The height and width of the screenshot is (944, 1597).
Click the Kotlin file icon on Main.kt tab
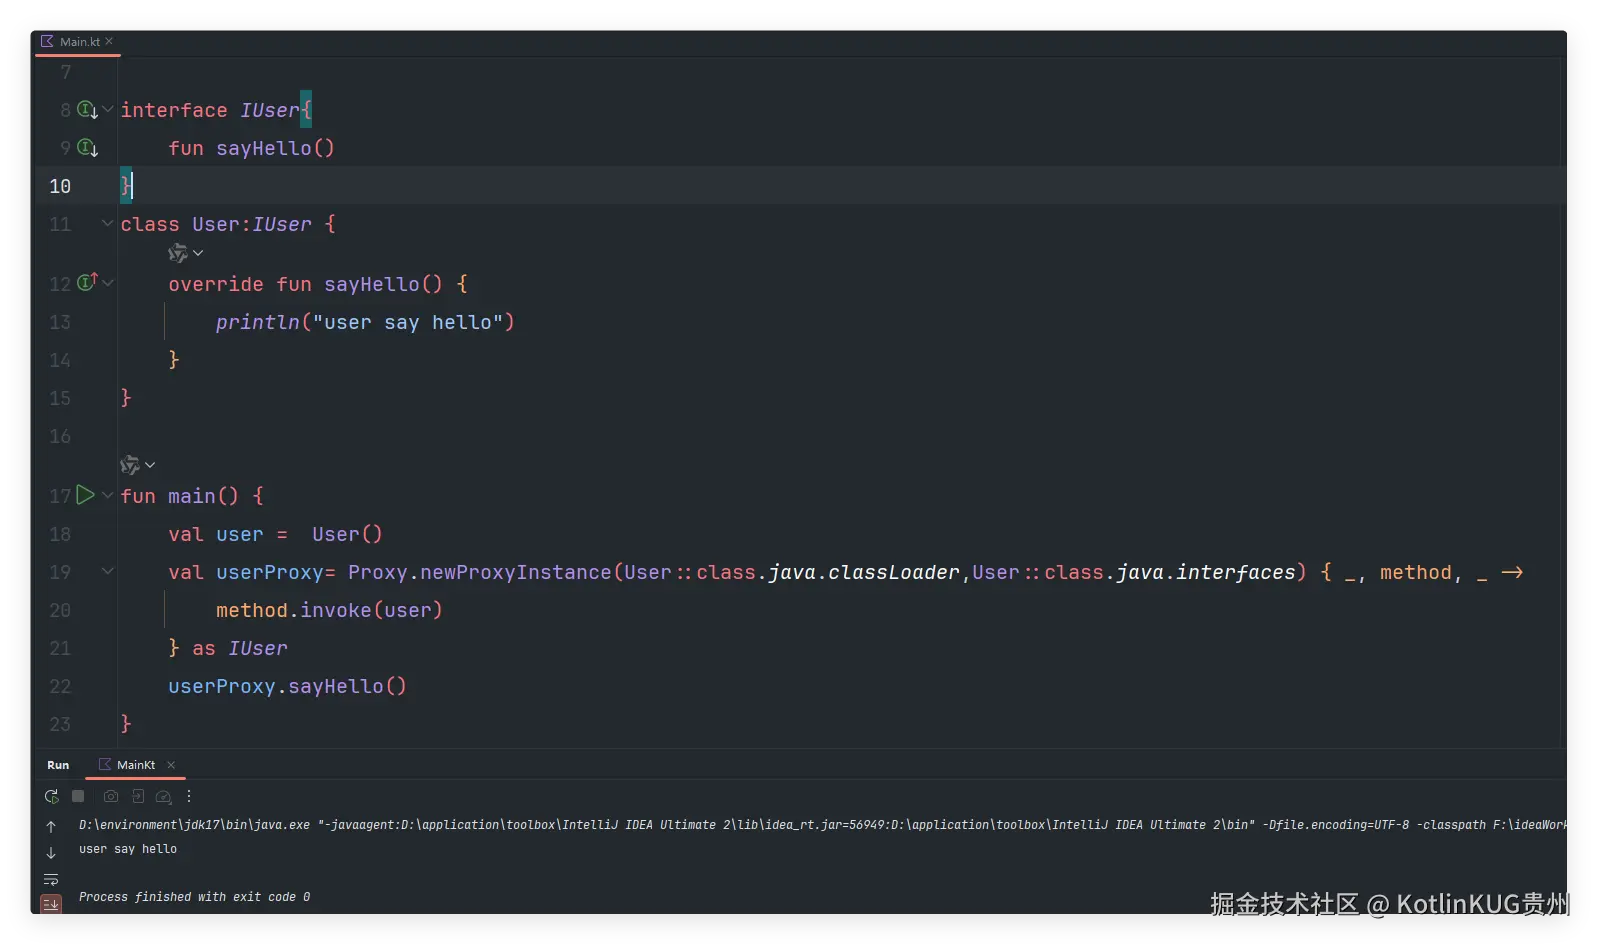point(47,41)
